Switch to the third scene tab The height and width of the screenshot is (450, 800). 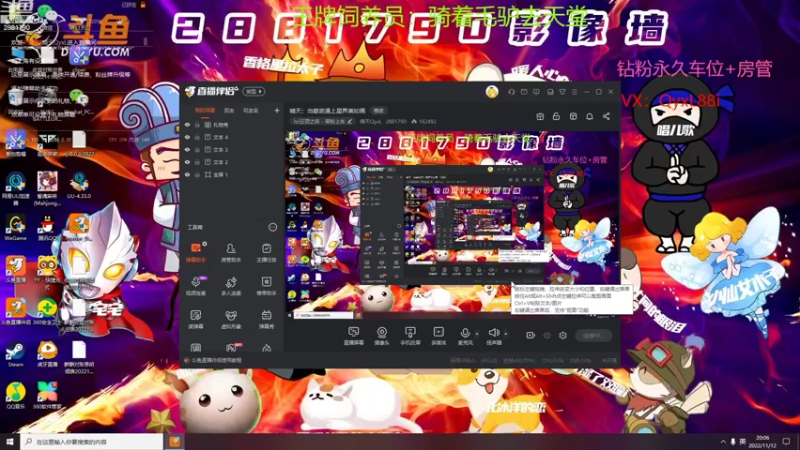coord(250,110)
